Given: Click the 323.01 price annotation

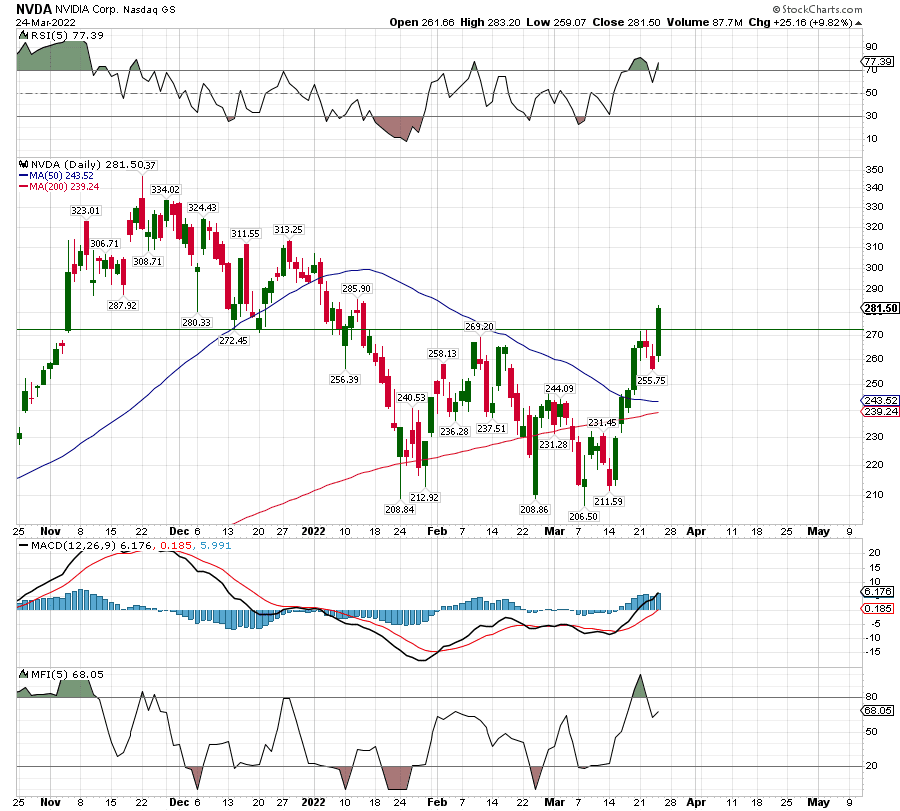Looking at the screenshot, I should point(86,211).
